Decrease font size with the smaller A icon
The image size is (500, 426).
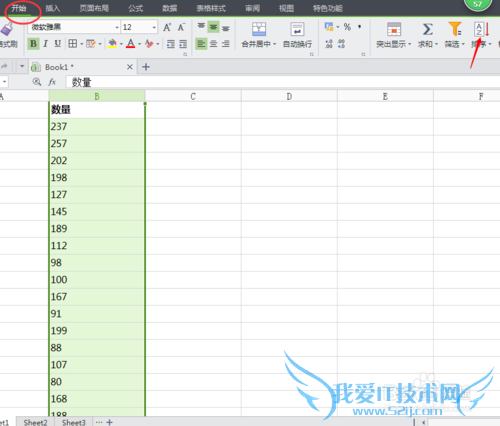[181, 27]
